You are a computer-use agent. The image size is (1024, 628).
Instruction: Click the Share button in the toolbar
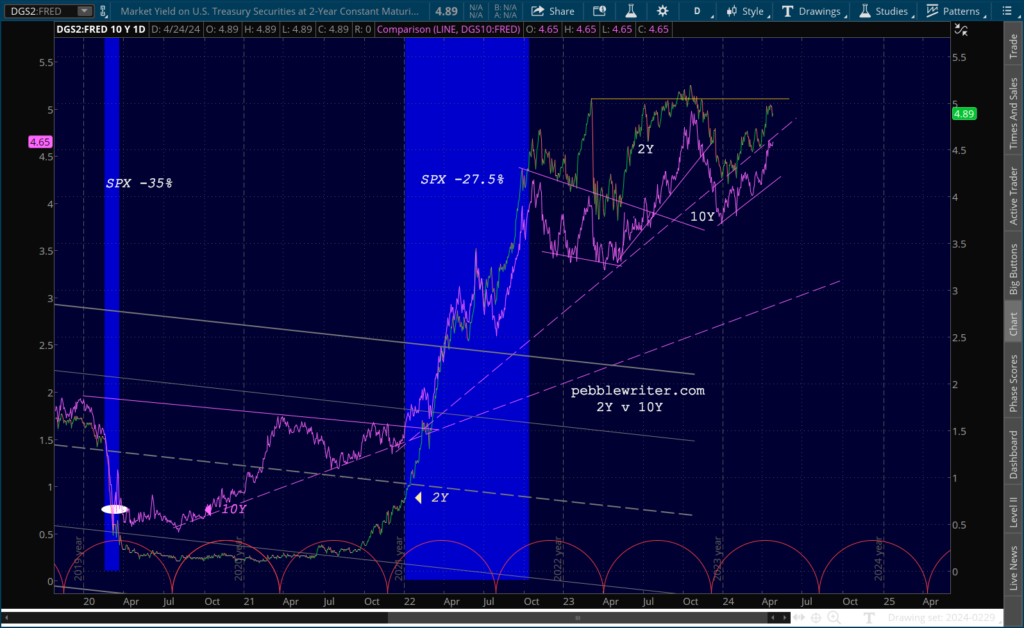pos(552,11)
